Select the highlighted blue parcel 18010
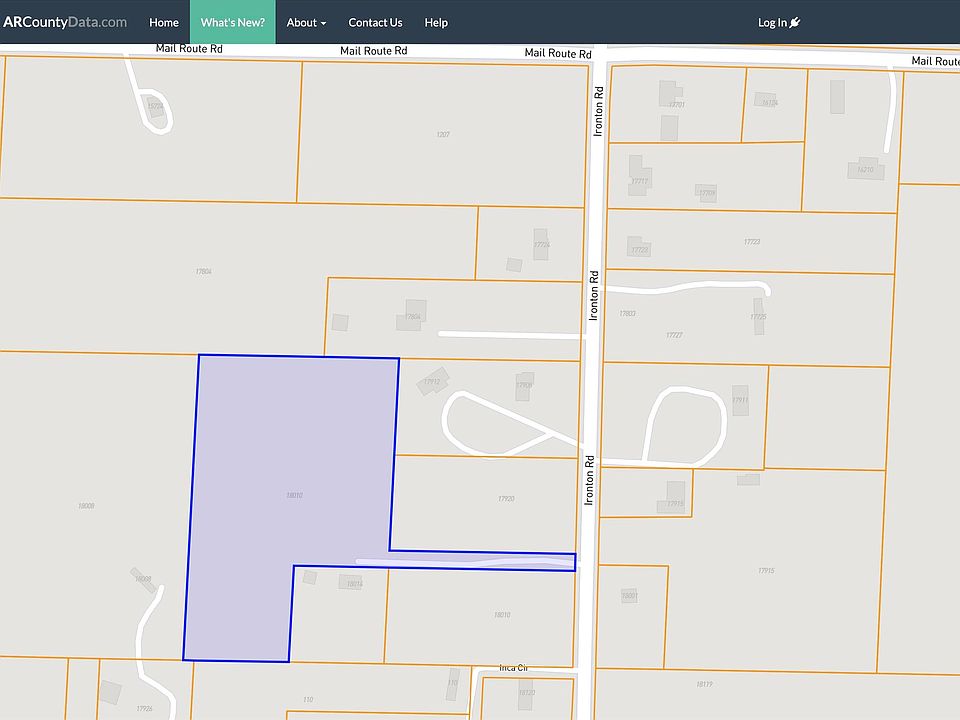960x720 pixels. click(x=294, y=495)
